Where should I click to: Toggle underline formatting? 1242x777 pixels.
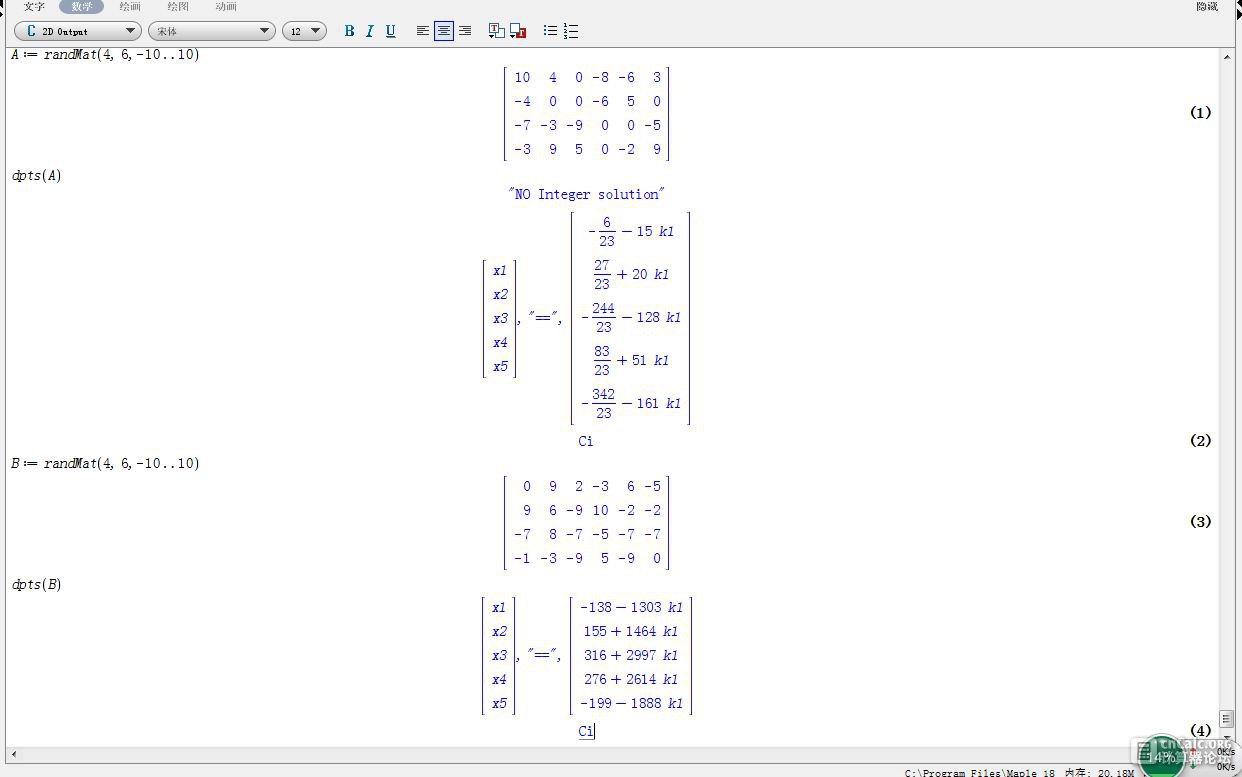tap(390, 31)
